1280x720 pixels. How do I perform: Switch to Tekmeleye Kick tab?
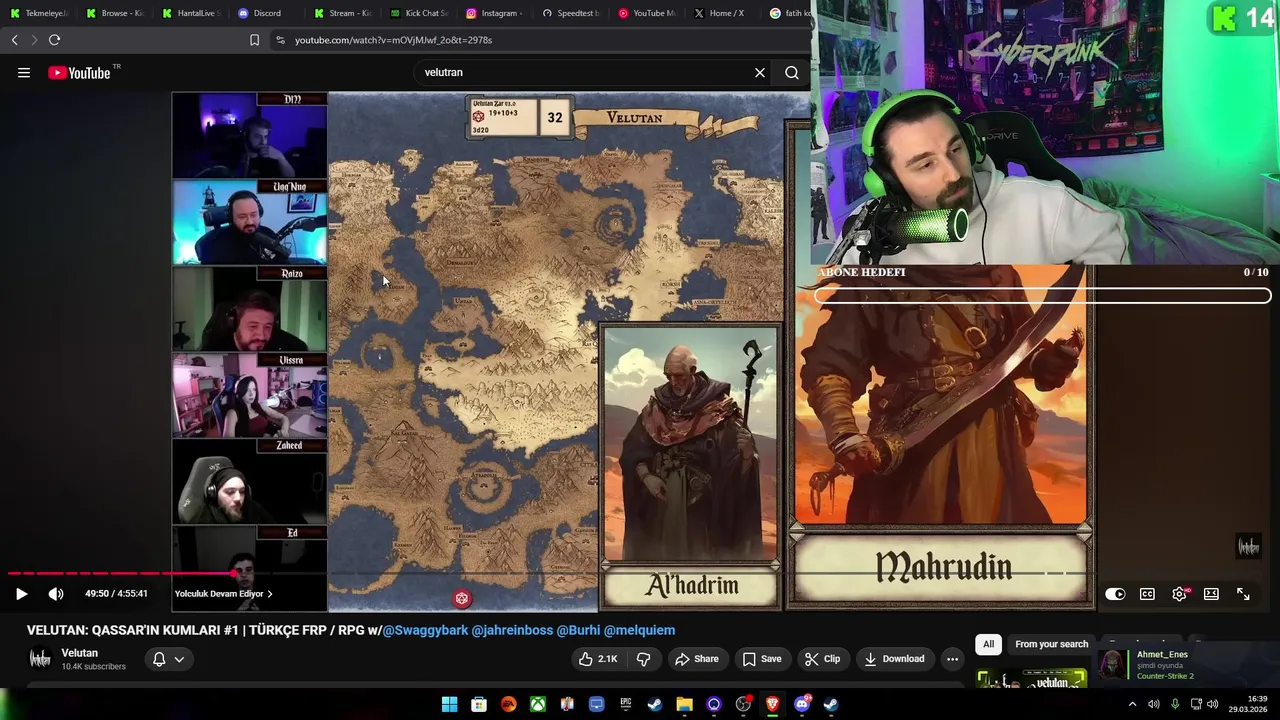39,13
